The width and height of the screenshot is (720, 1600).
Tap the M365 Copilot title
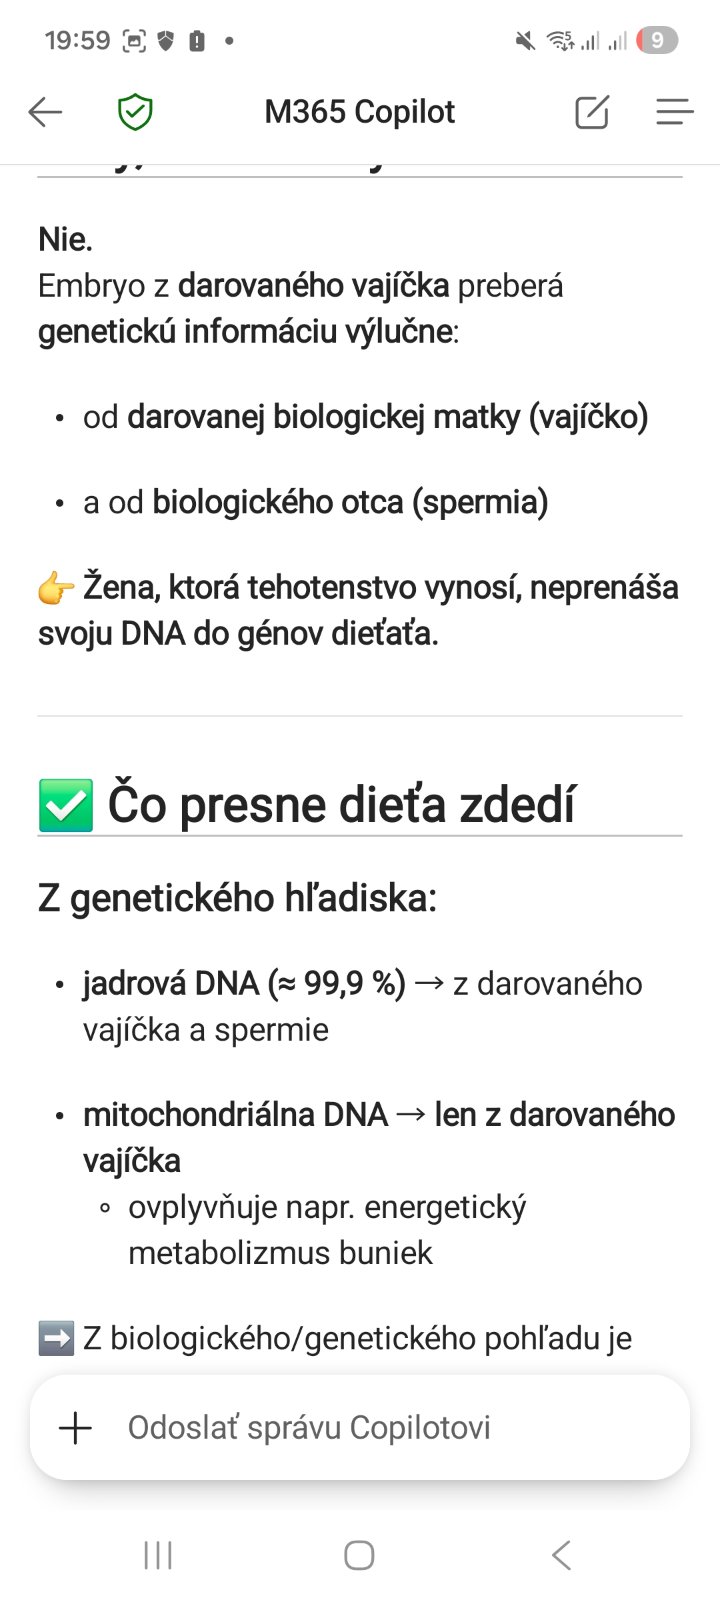359,112
